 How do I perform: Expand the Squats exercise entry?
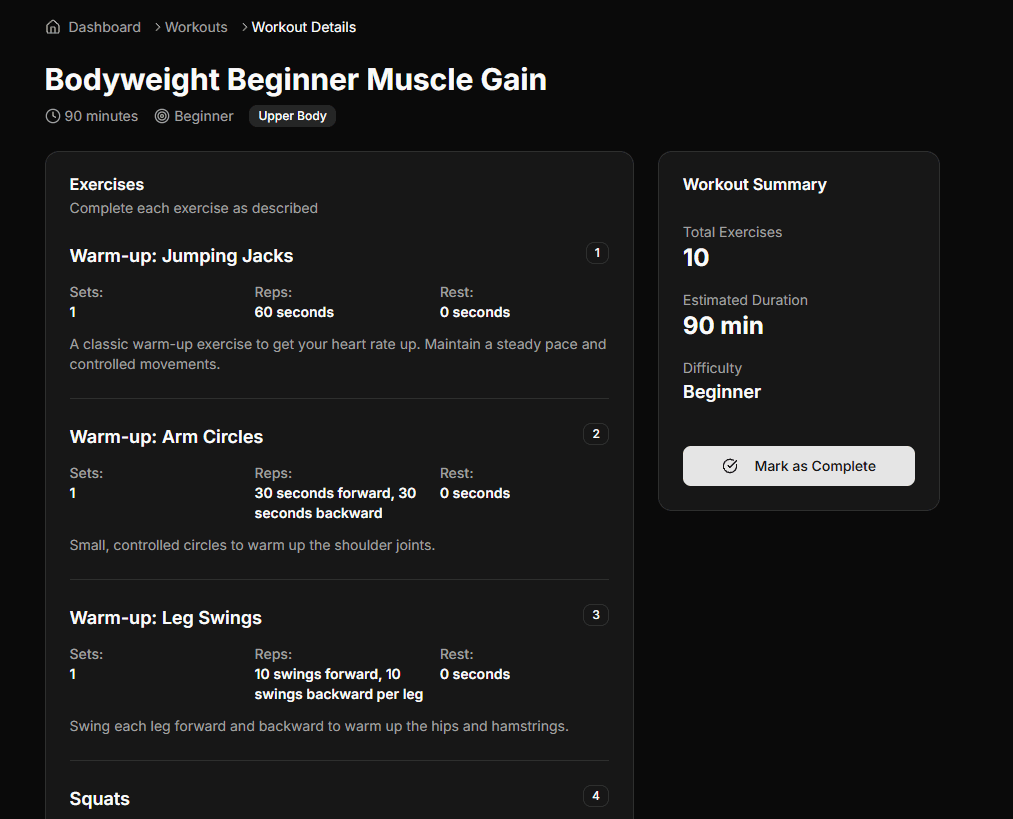[x=99, y=798]
